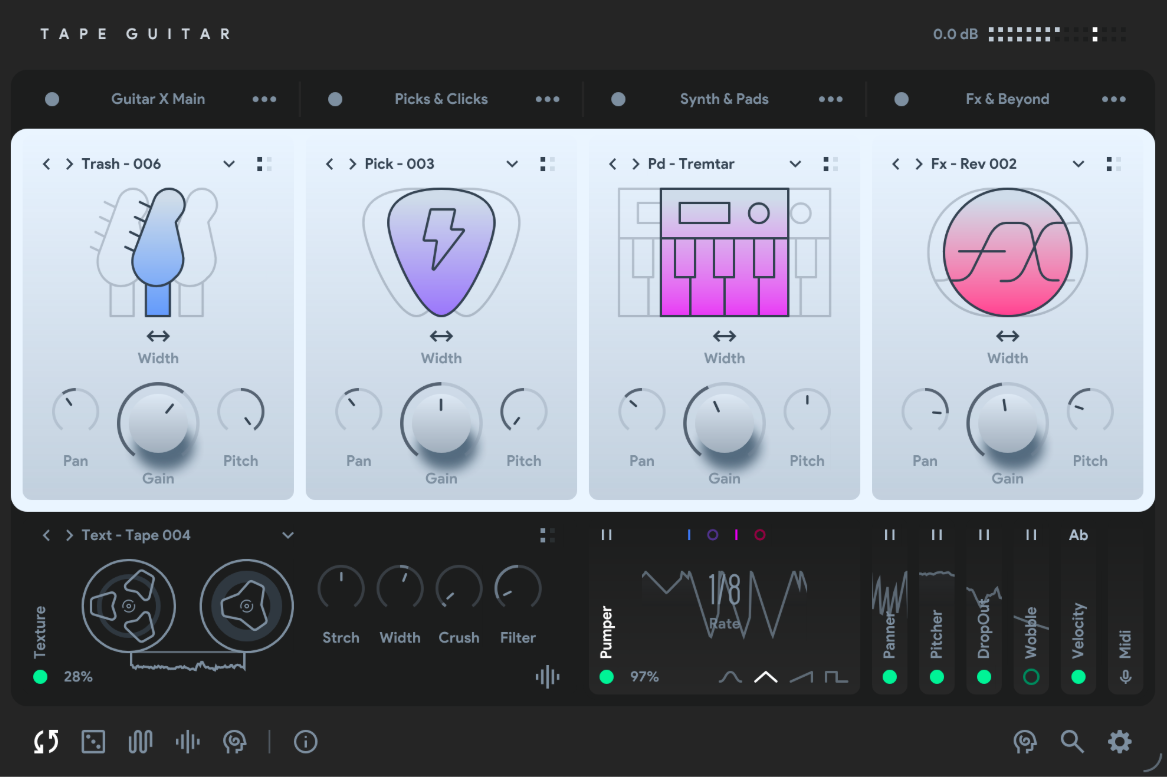Image resolution: width=1167 pixels, height=777 pixels.
Task: Toggle the Synth & Pads layer dot
Action: [618, 99]
